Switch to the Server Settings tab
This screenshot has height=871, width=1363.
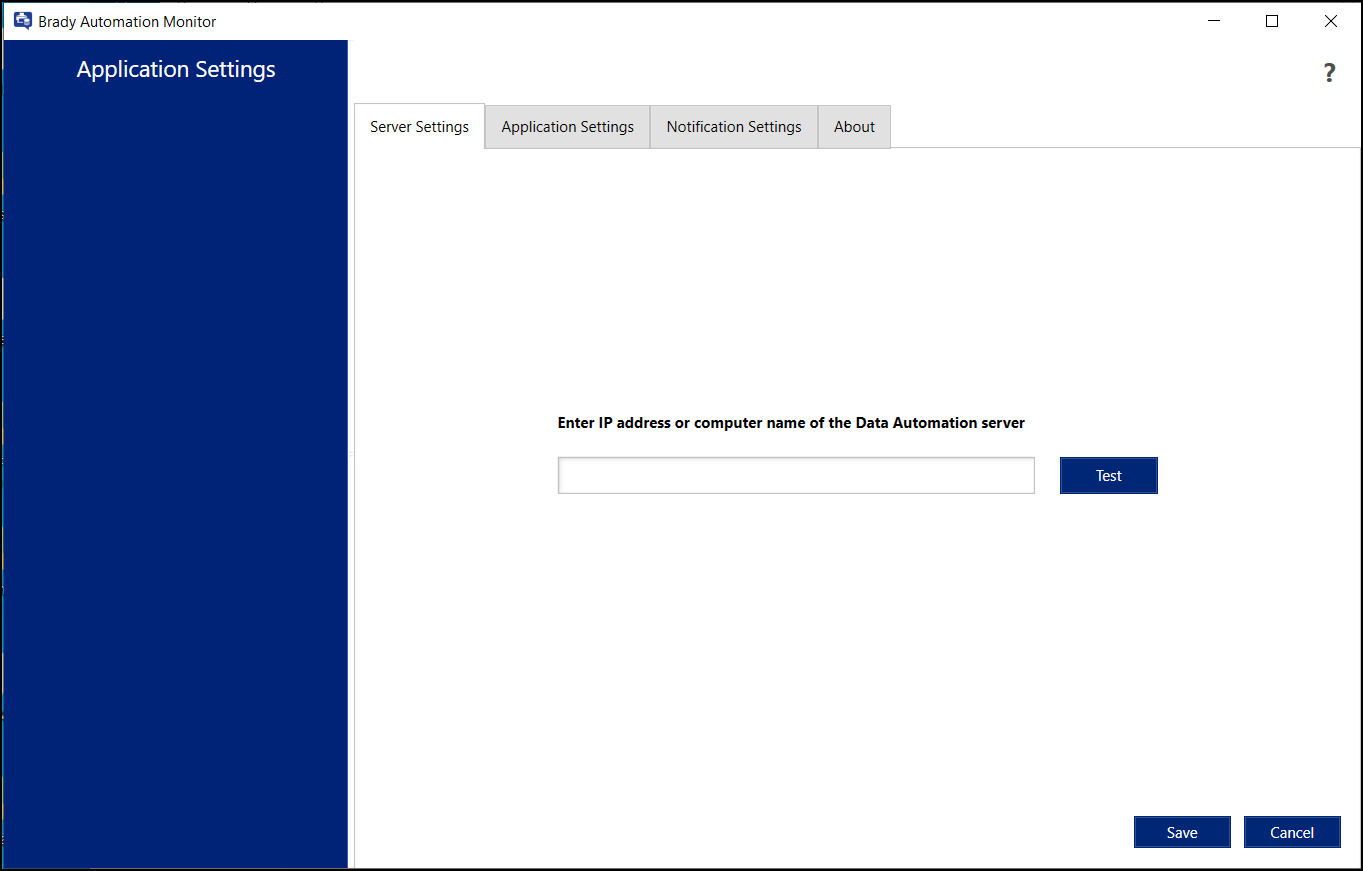(x=420, y=127)
